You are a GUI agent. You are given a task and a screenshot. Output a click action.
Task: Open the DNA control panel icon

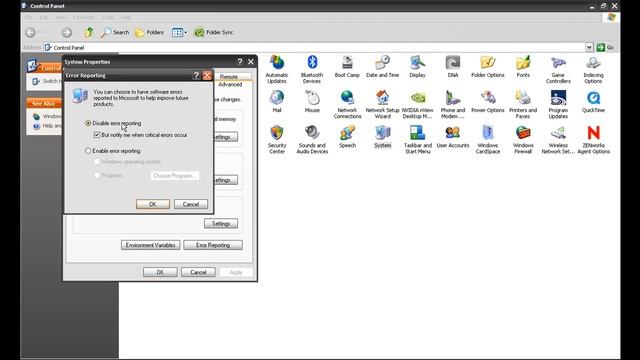(453, 67)
